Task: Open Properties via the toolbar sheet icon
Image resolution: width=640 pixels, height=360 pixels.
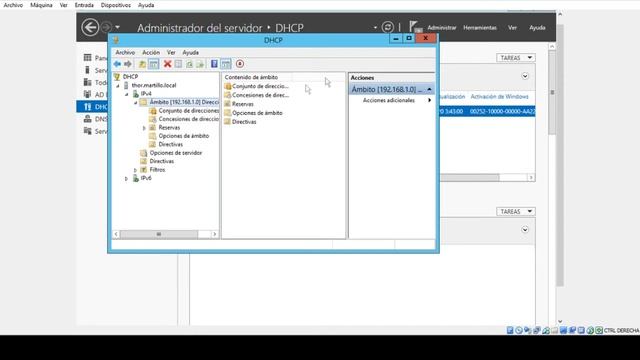Action: point(178,64)
